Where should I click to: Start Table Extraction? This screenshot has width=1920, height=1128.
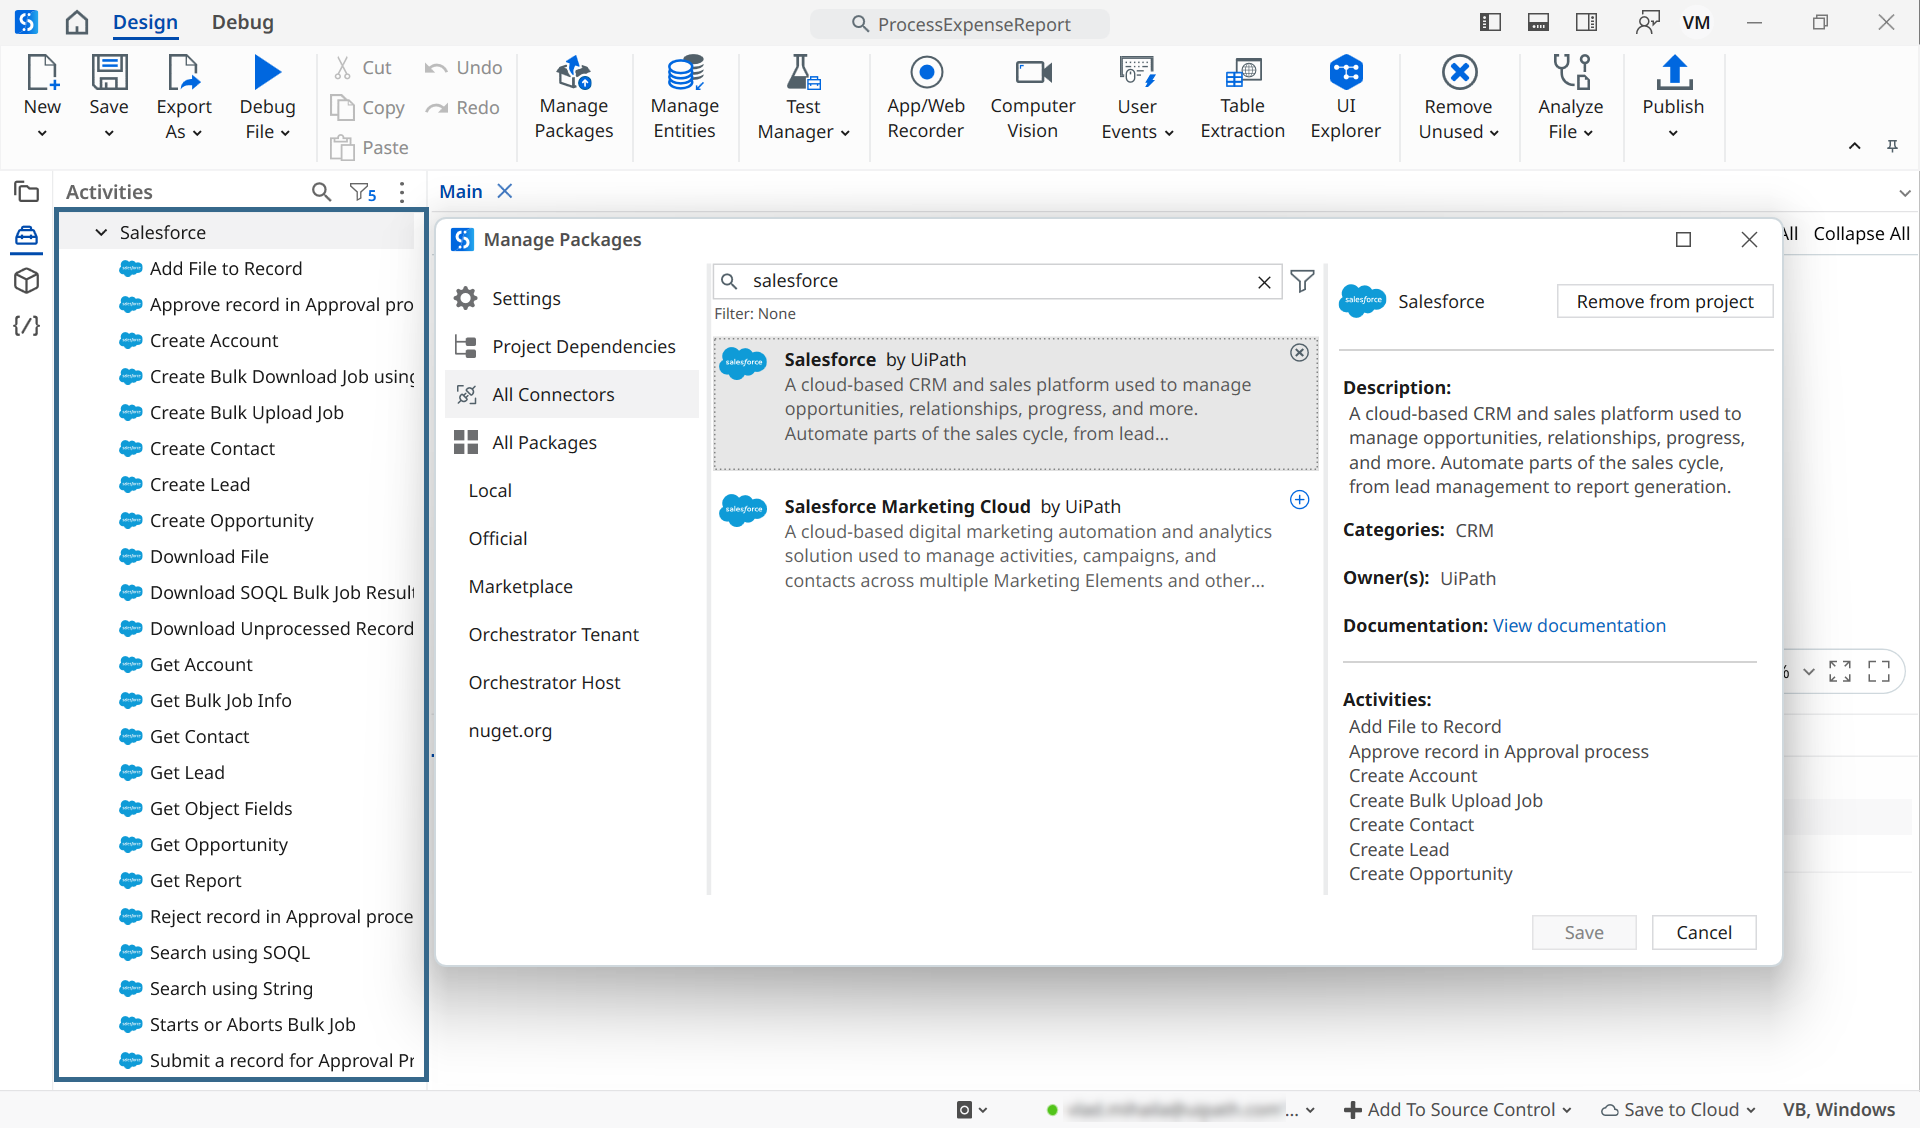pyautogui.click(x=1241, y=97)
